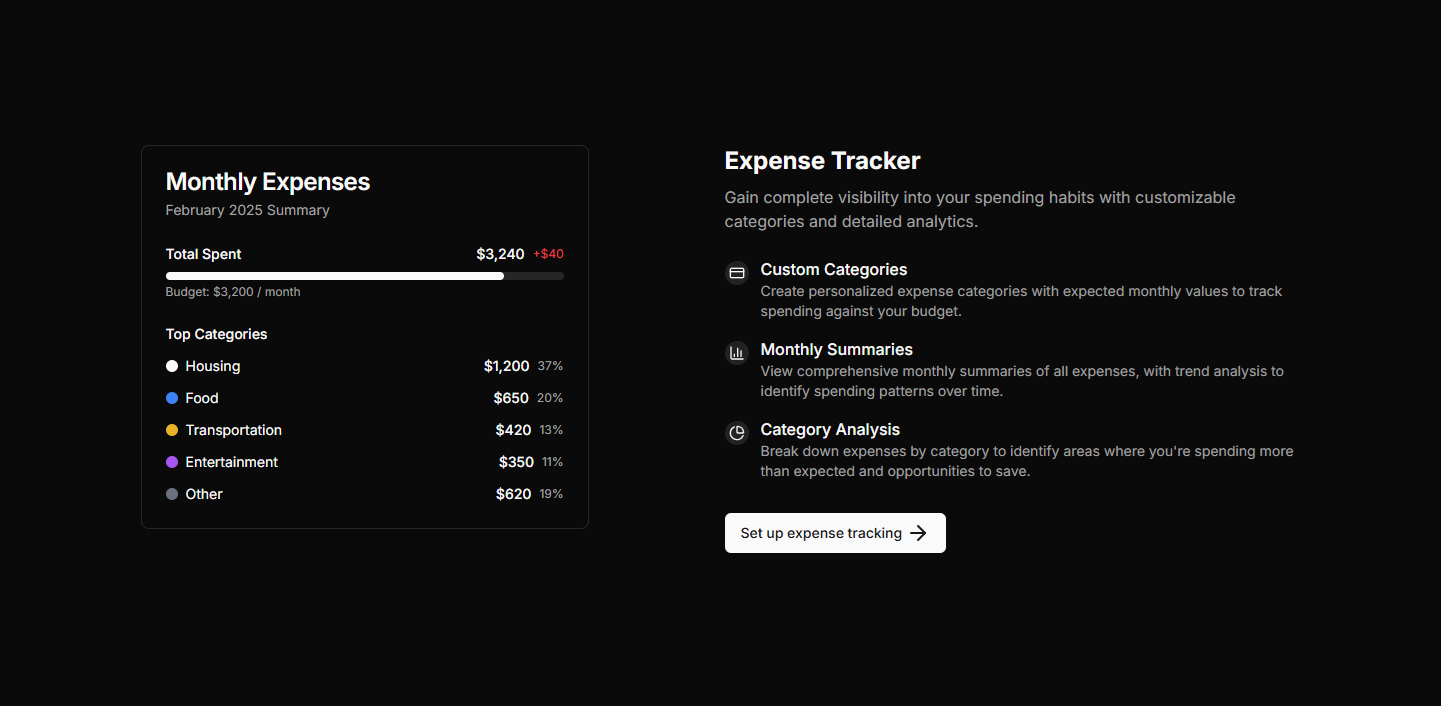Click the February 2025 Summary label
The width and height of the screenshot is (1441, 706).
(x=247, y=210)
